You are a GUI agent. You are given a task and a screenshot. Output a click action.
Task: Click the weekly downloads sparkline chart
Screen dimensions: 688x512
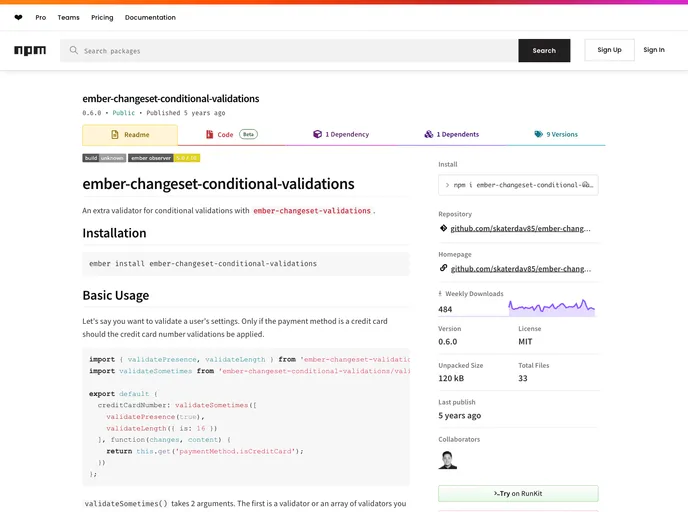click(x=552, y=307)
